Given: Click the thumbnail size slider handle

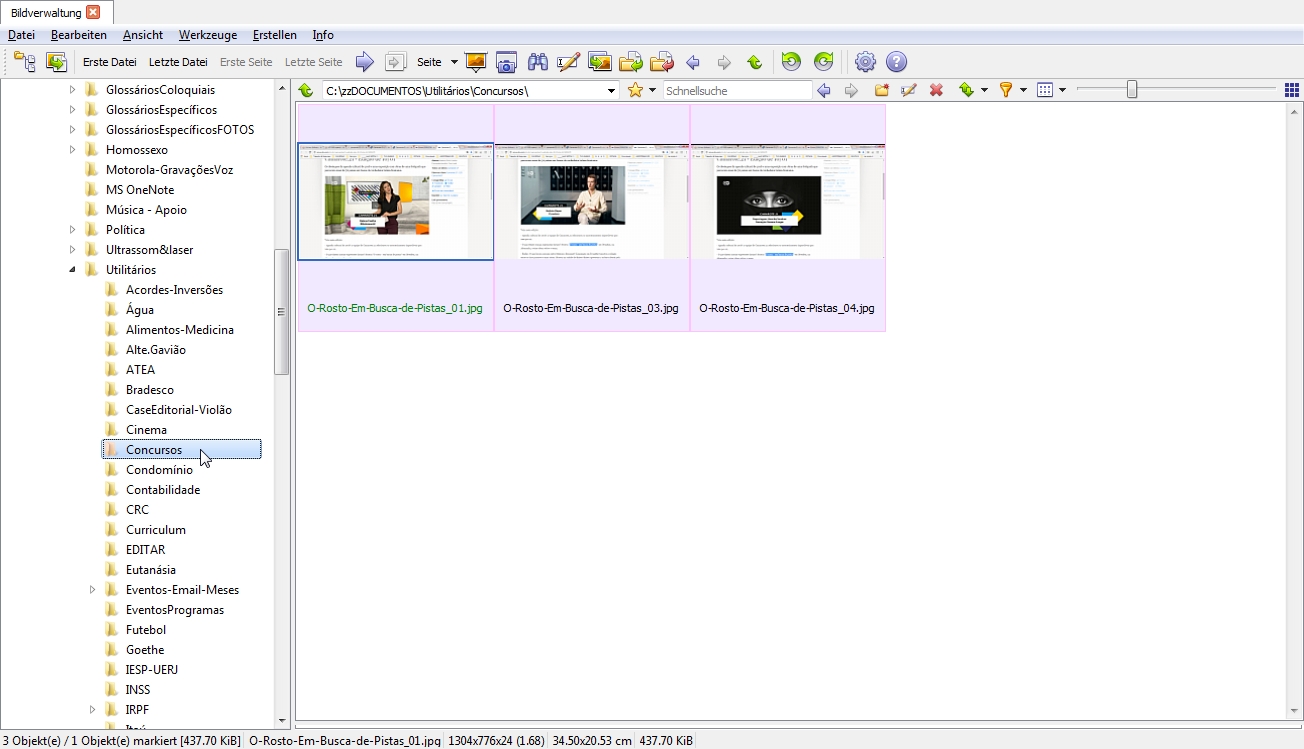Looking at the screenshot, I should click(1132, 90).
